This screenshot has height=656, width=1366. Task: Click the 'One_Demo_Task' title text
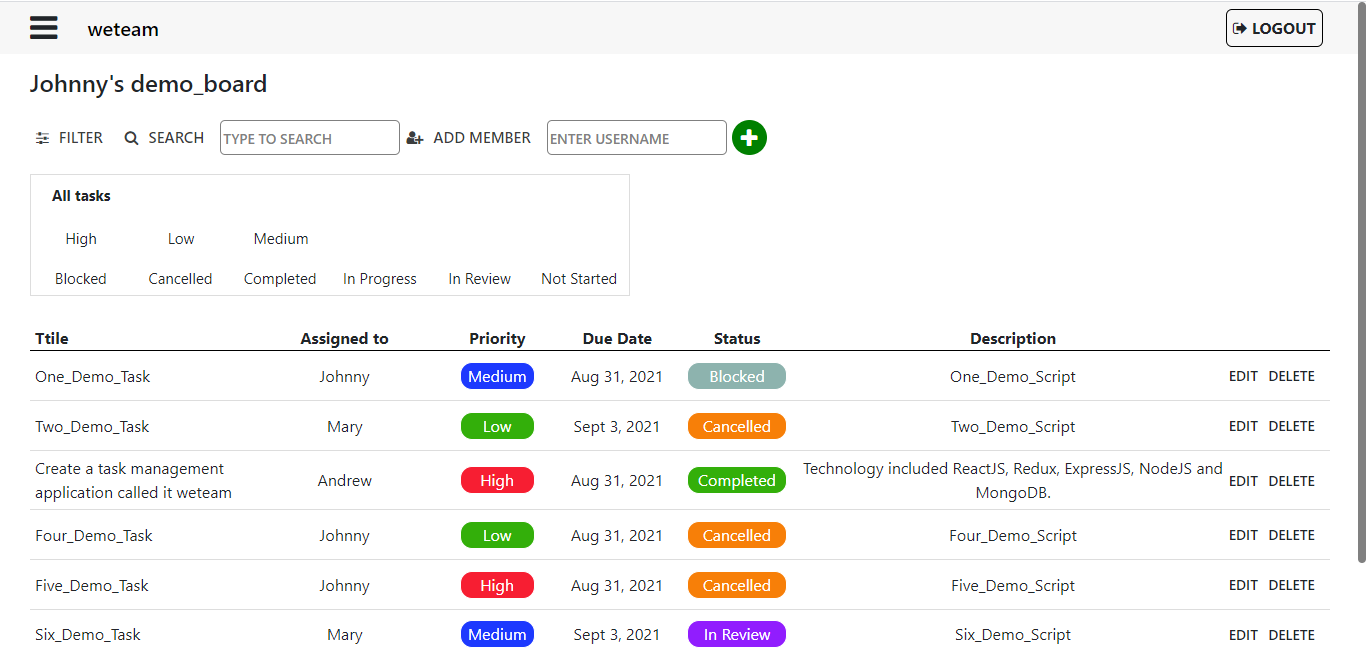click(93, 377)
